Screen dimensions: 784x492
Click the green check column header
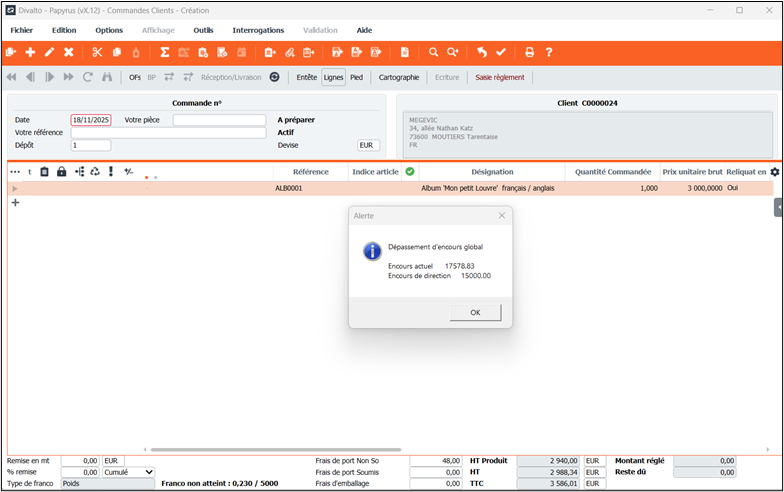pos(410,172)
